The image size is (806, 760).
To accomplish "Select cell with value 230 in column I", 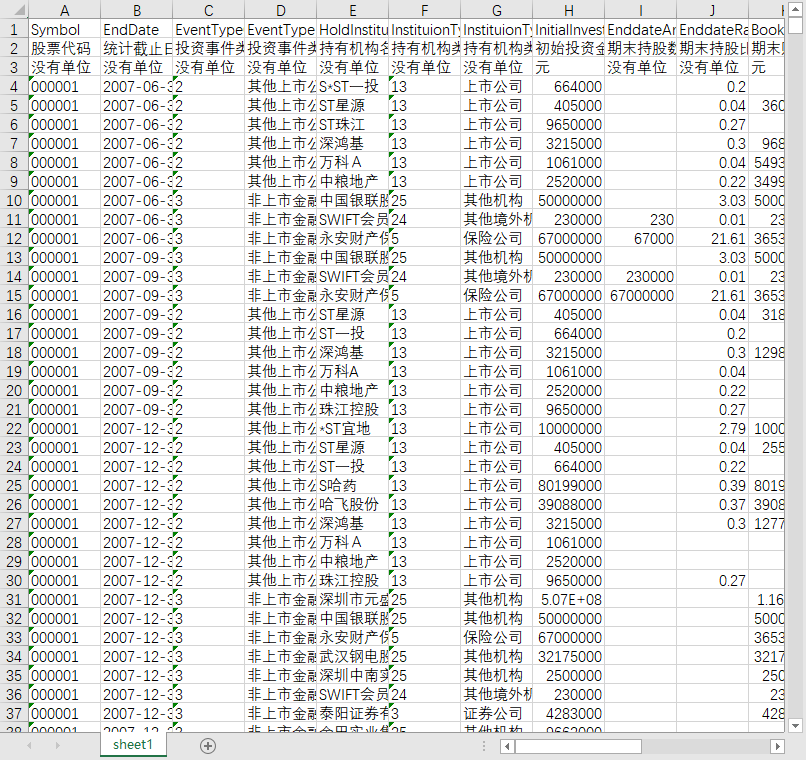I will 640,219.
